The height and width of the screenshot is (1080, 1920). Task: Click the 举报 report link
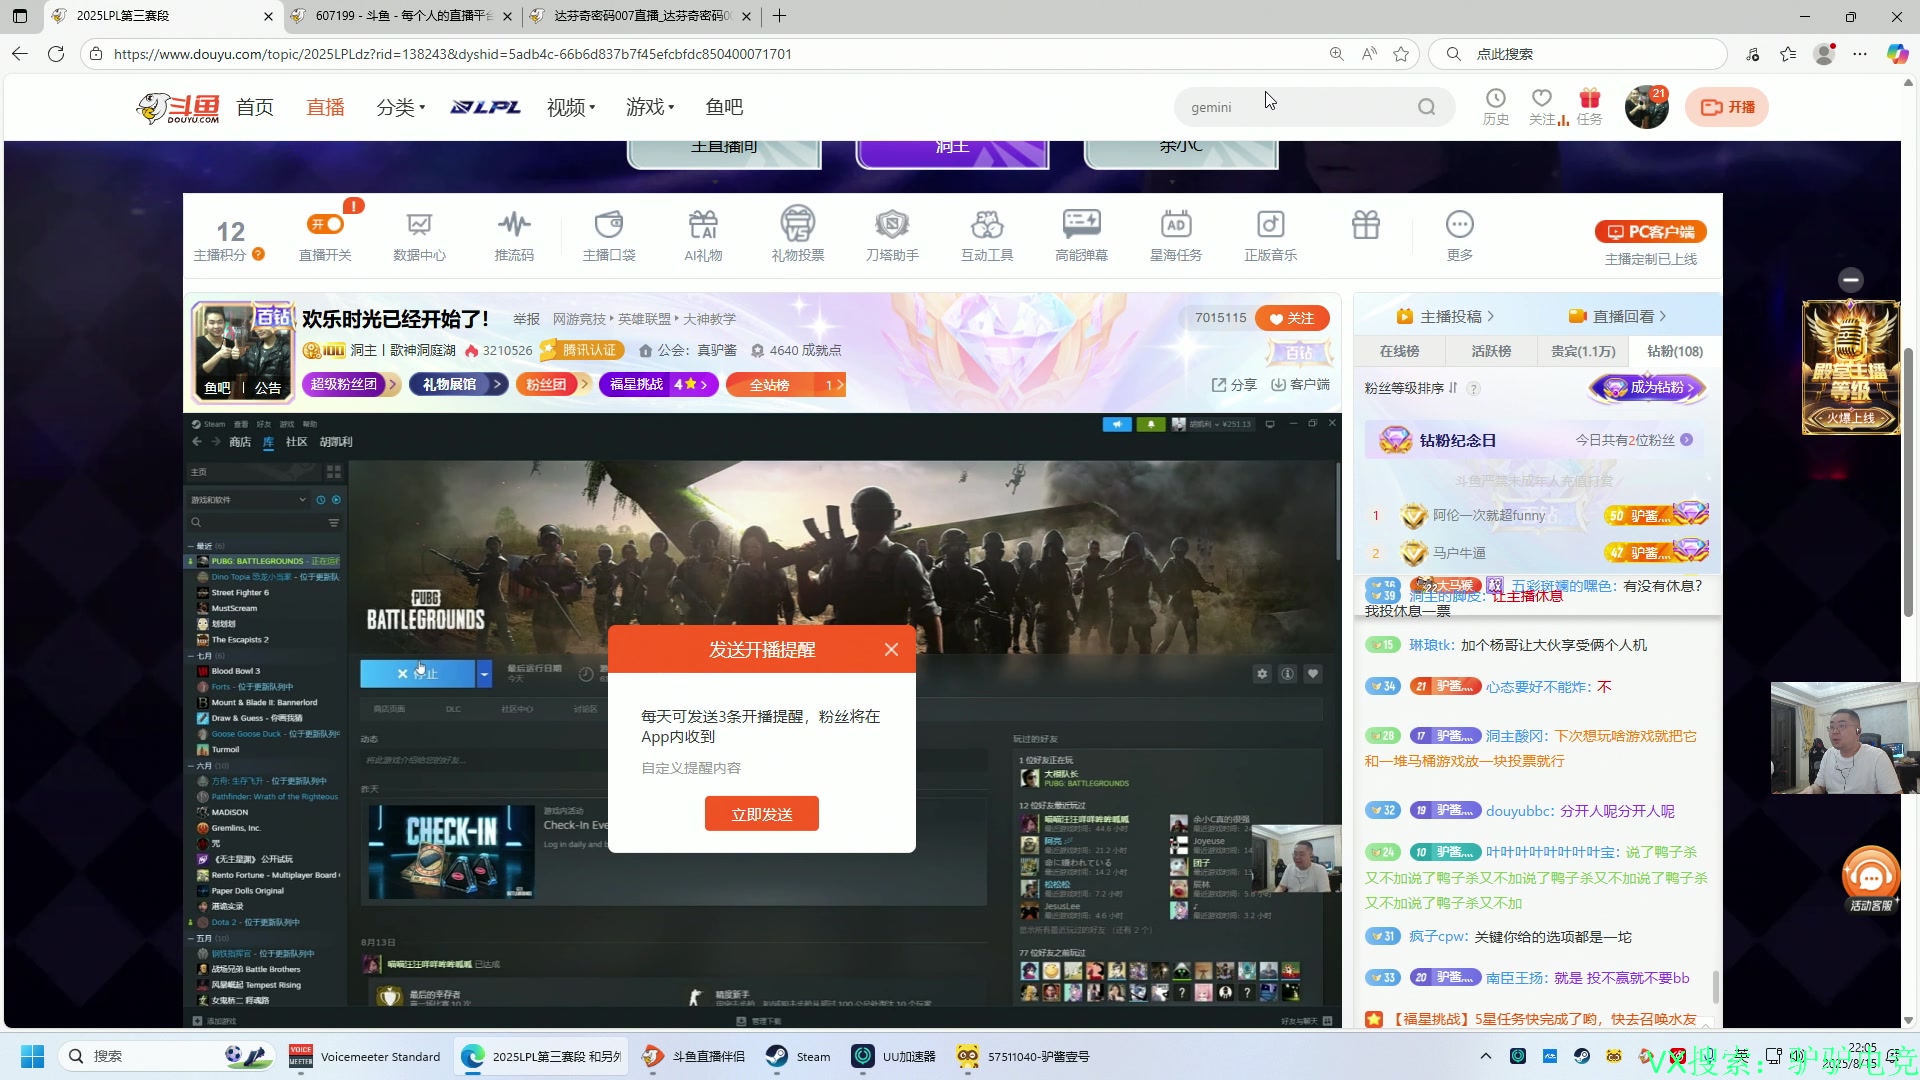tap(526, 319)
